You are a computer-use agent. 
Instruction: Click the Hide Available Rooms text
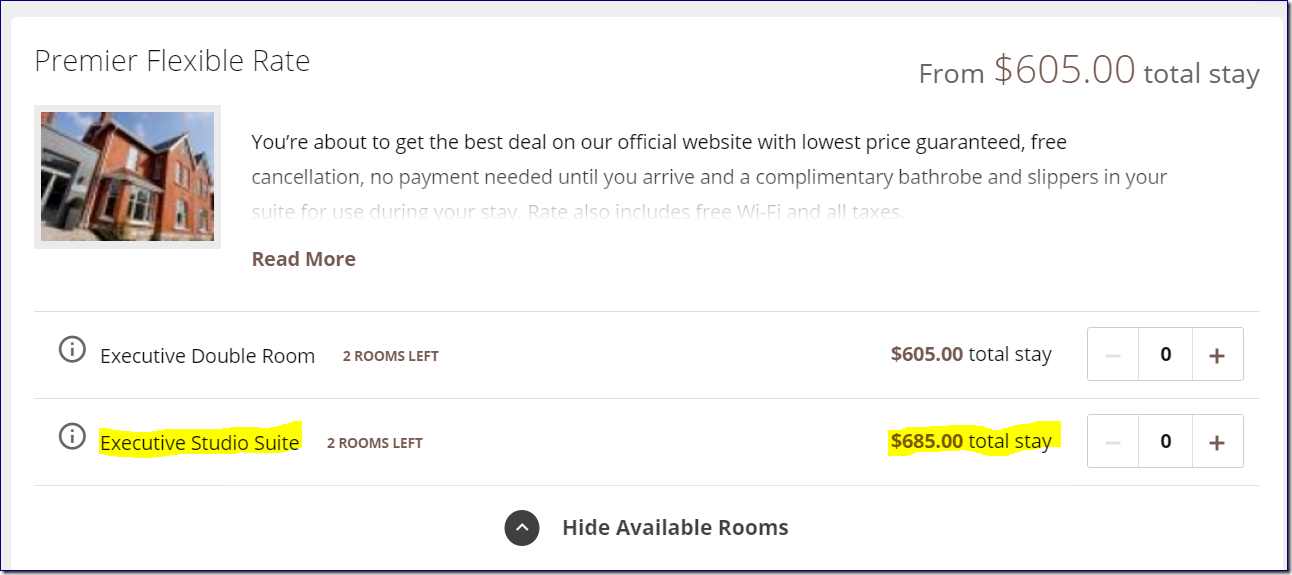click(x=675, y=528)
